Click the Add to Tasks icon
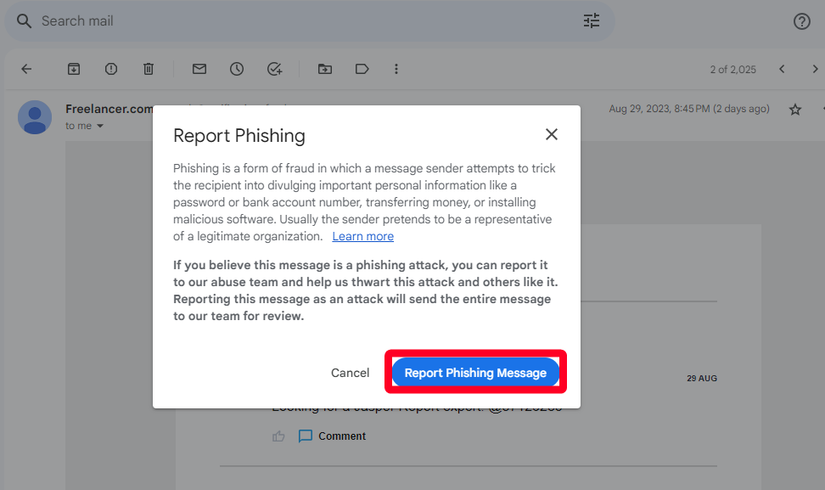The image size is (825, 490). (x=274, y=69)
